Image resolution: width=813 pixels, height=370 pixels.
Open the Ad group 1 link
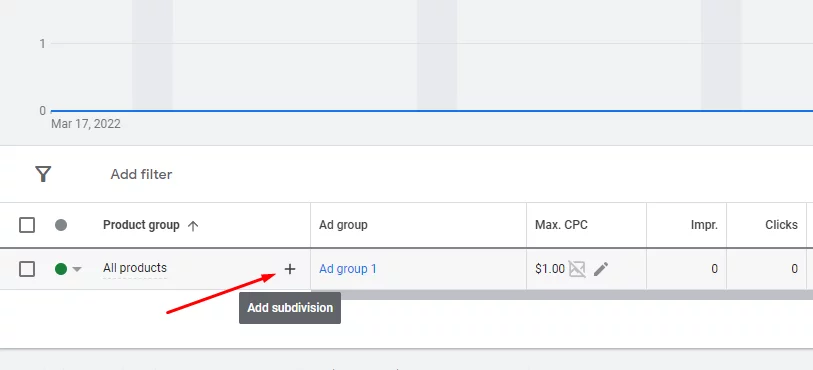[348, 269]
